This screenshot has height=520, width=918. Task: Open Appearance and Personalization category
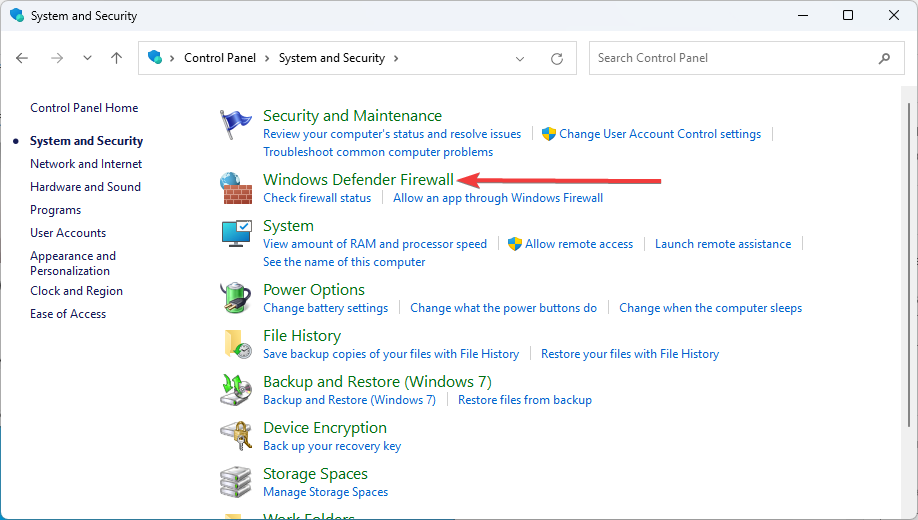tap(73, 264)
